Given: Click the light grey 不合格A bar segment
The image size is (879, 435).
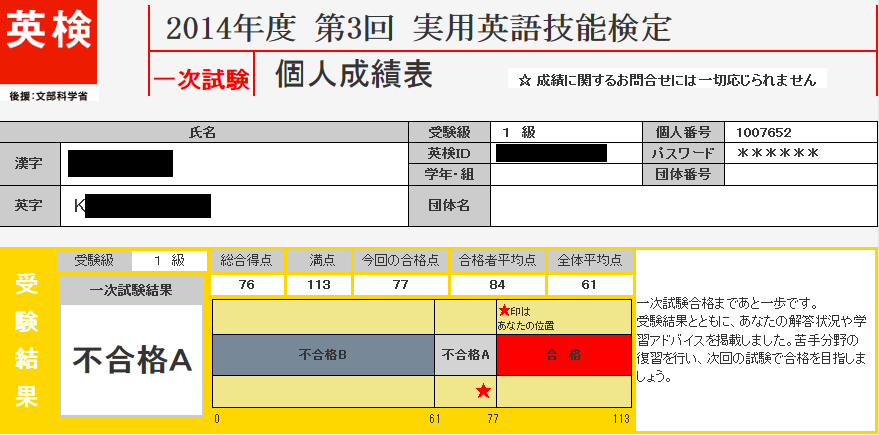Looking at the screenshot, I should (x=466, y=355).
